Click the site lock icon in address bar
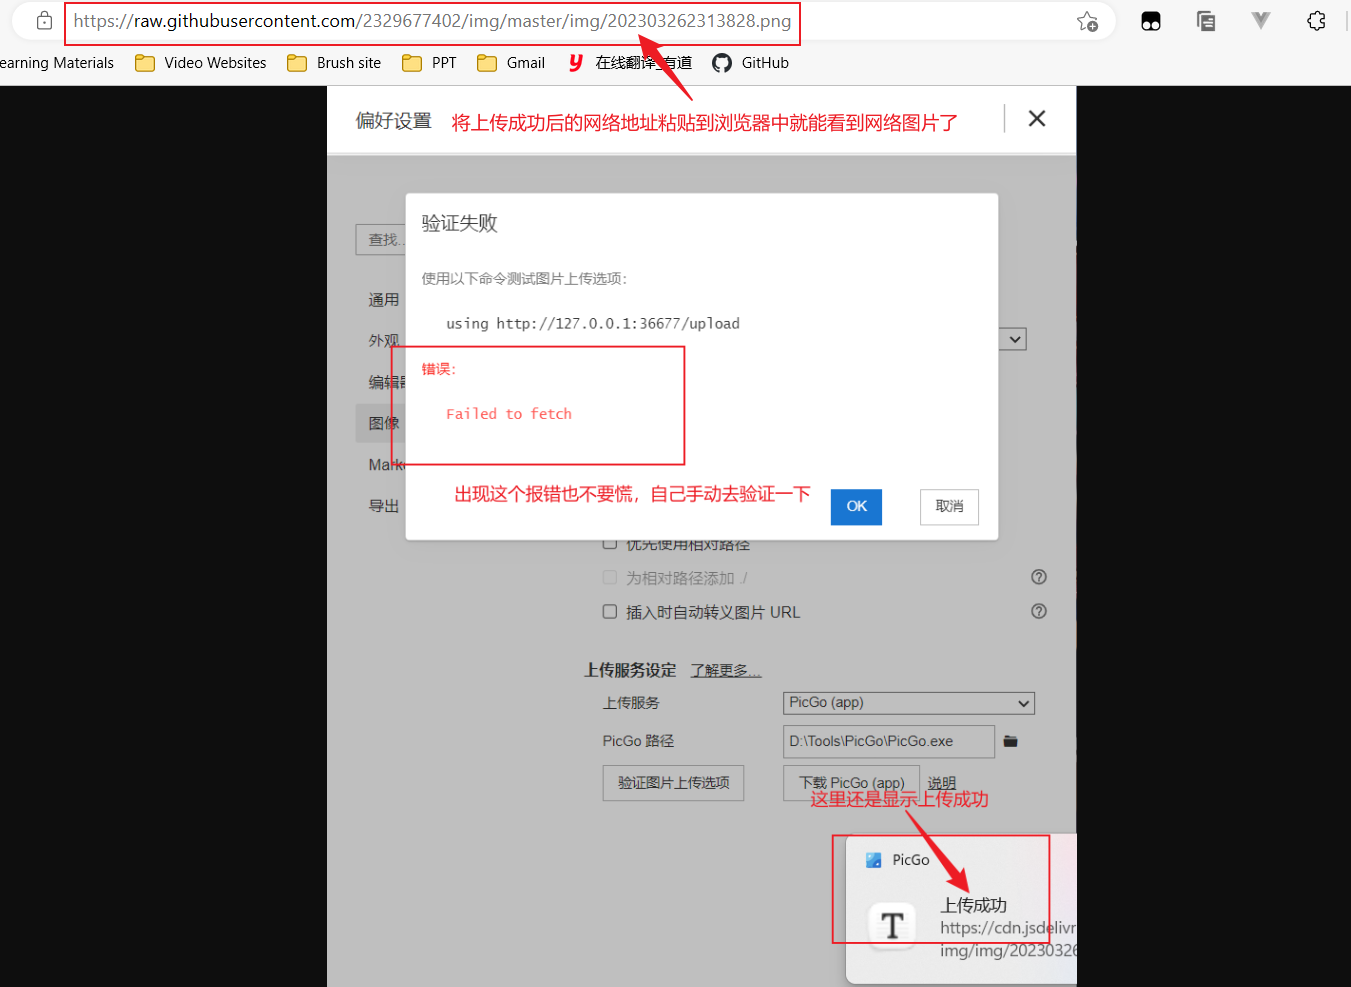 pyautogui.click(x=44, y=20)
